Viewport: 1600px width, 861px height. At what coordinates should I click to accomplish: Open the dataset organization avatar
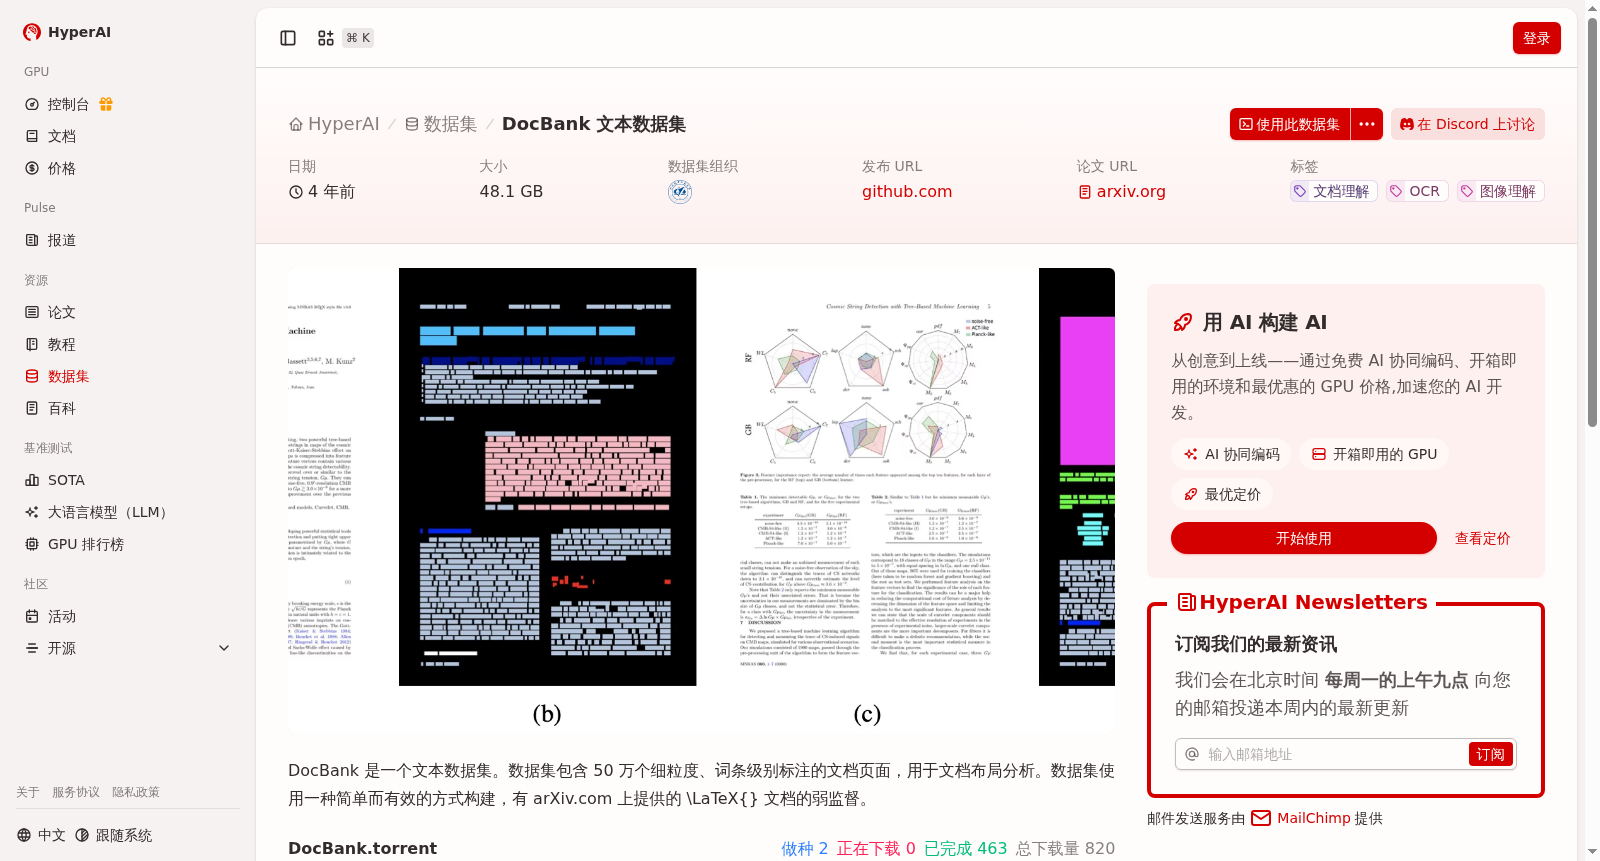[x=680, y=192]
